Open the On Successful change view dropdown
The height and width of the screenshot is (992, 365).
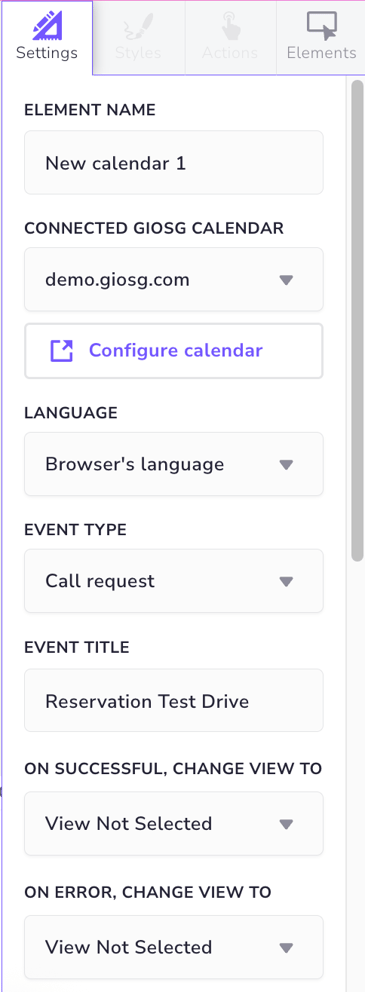click(174, 824)
